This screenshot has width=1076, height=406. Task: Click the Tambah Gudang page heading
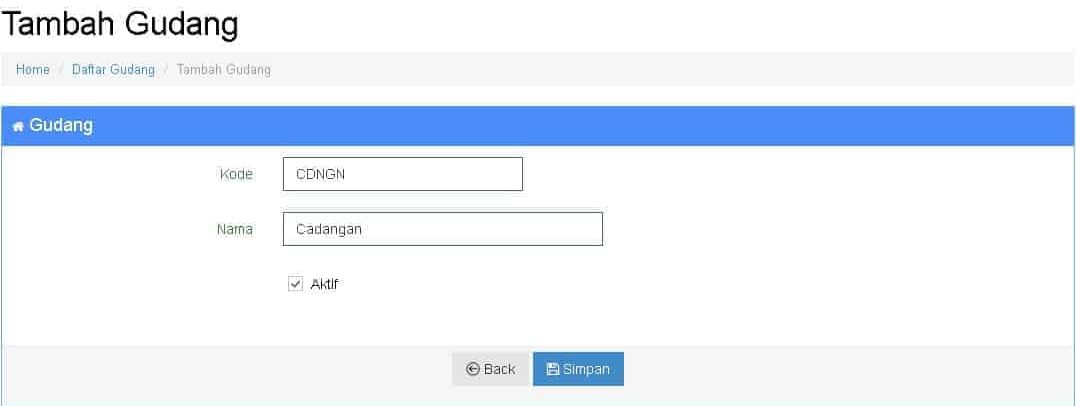tap(120, 24)
